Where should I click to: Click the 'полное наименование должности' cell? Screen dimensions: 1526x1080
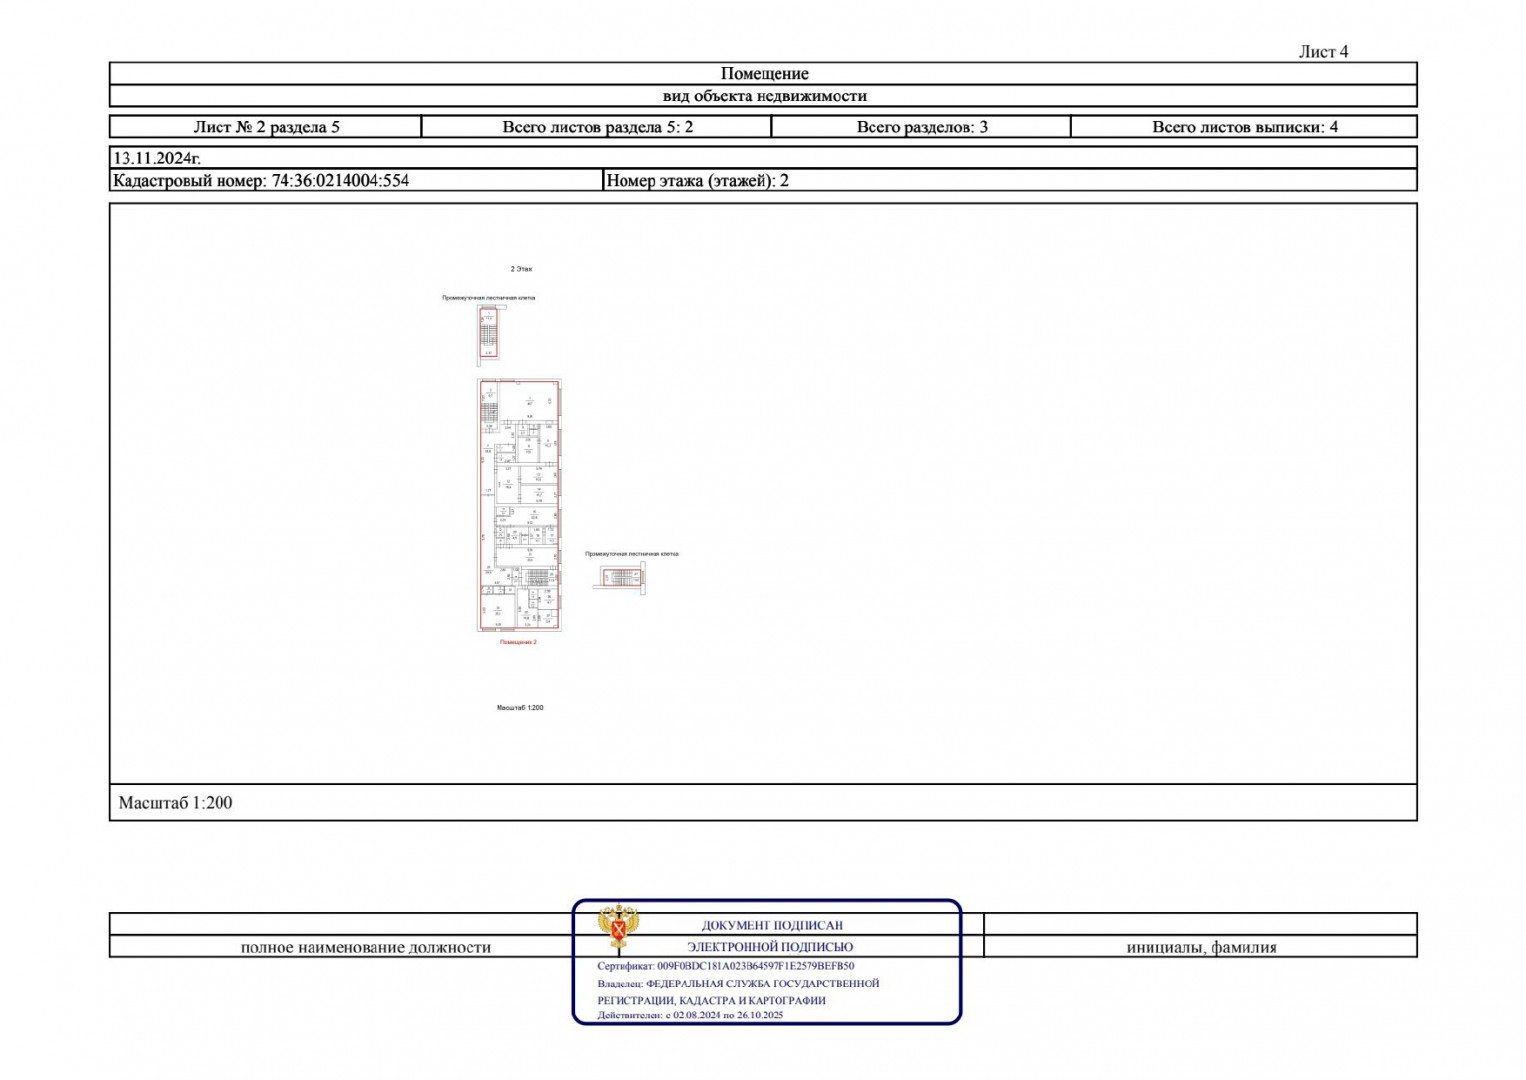(x=365, y=947)
